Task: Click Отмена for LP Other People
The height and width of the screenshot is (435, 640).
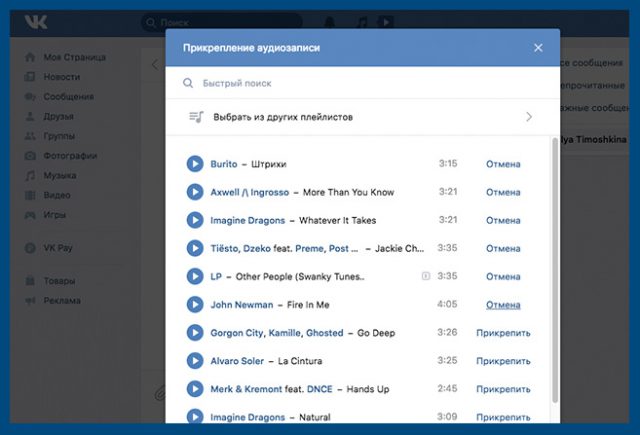Action: [x=503, y=277]
